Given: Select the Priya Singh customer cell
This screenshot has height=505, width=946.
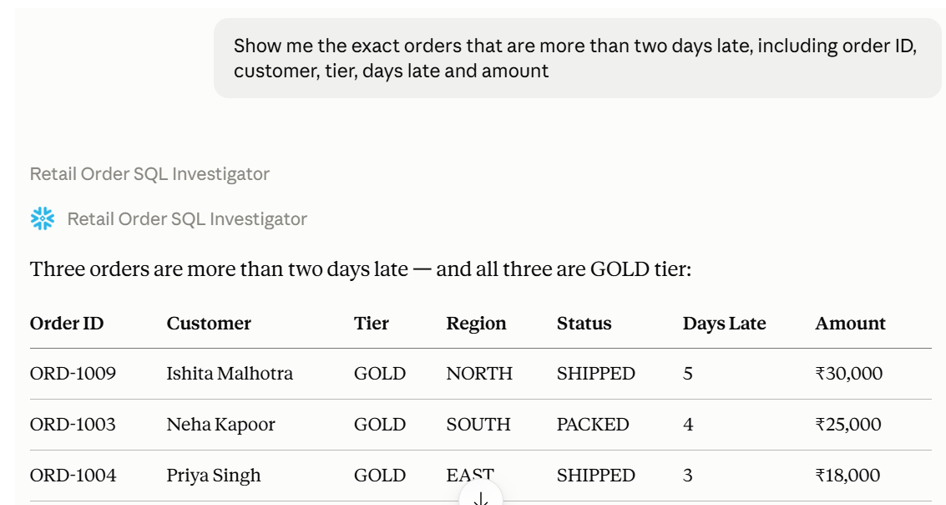Looking at the screenshot, I should click(214, 476).
